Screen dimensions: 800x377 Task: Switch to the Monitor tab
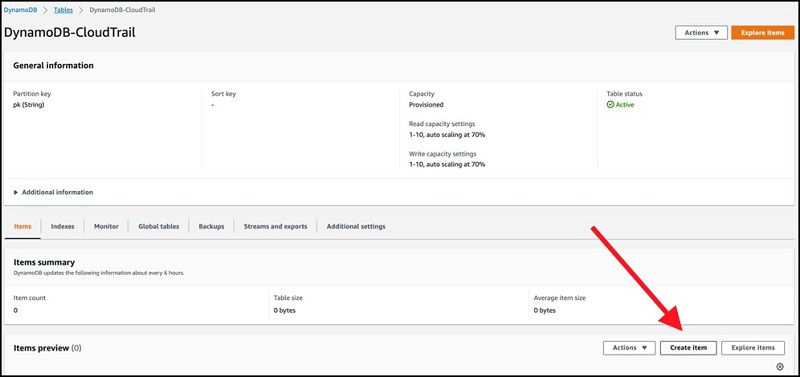106,226
